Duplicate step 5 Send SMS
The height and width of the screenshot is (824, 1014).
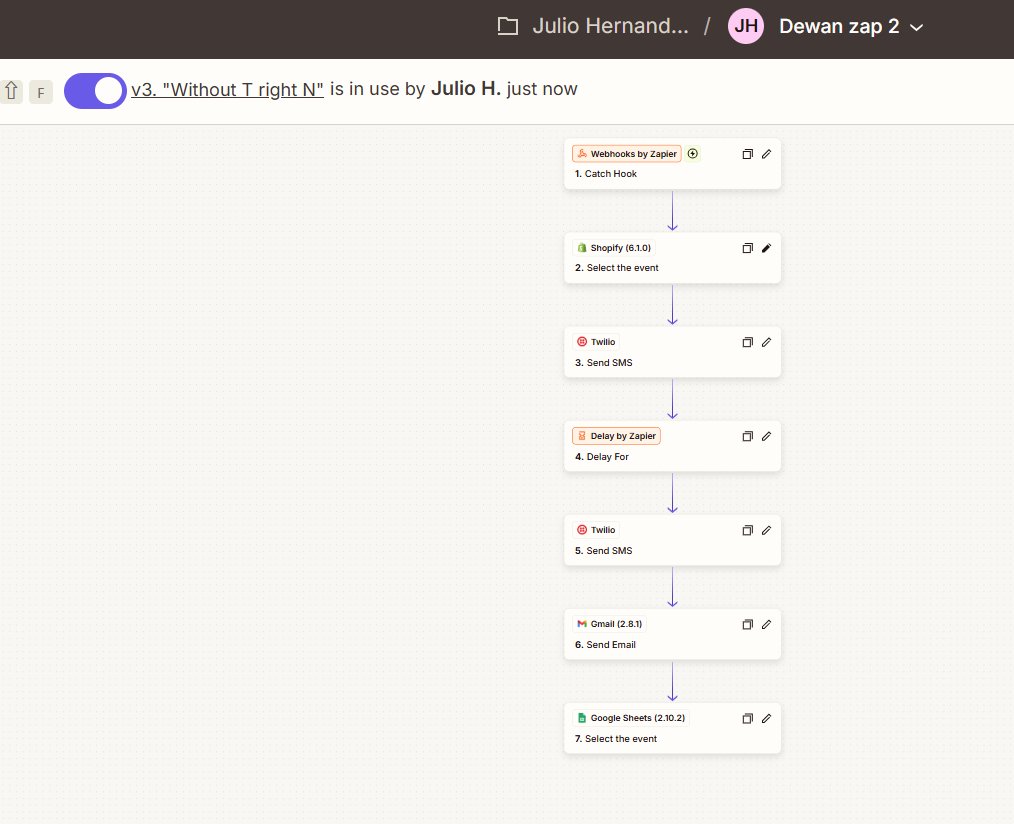[x=748, y=530]
